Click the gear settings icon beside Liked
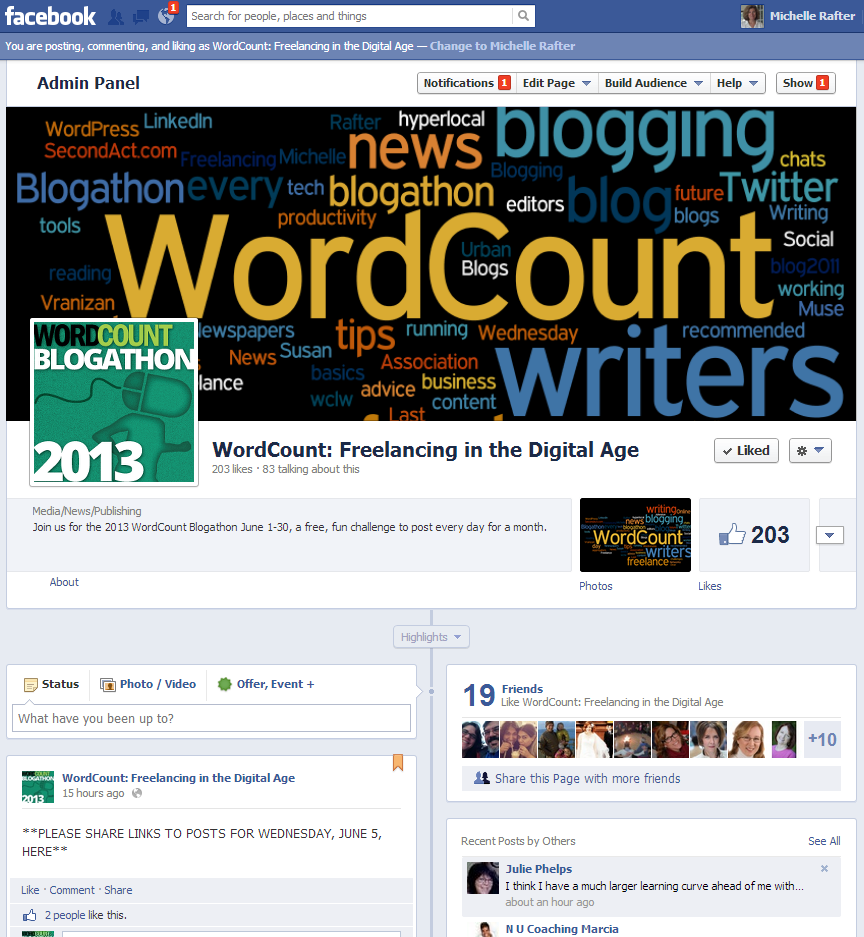The height and width of the screenshot is (937, 864). tap(810, 451)
